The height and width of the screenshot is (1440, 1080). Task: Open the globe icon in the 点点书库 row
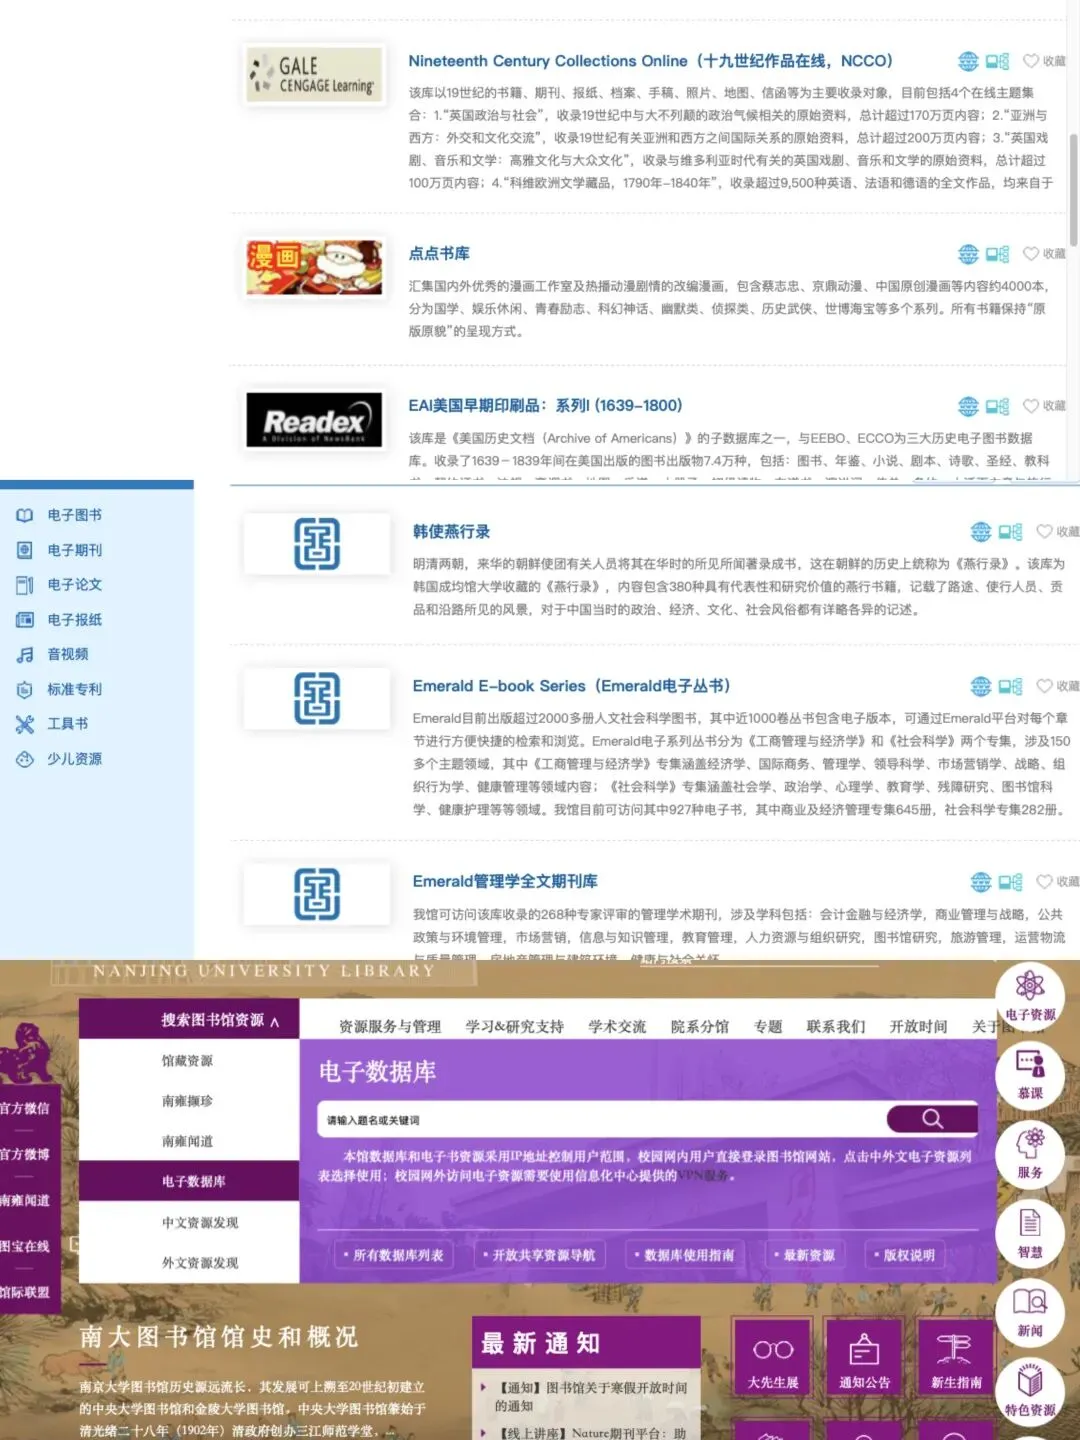(x=968, y=254)
